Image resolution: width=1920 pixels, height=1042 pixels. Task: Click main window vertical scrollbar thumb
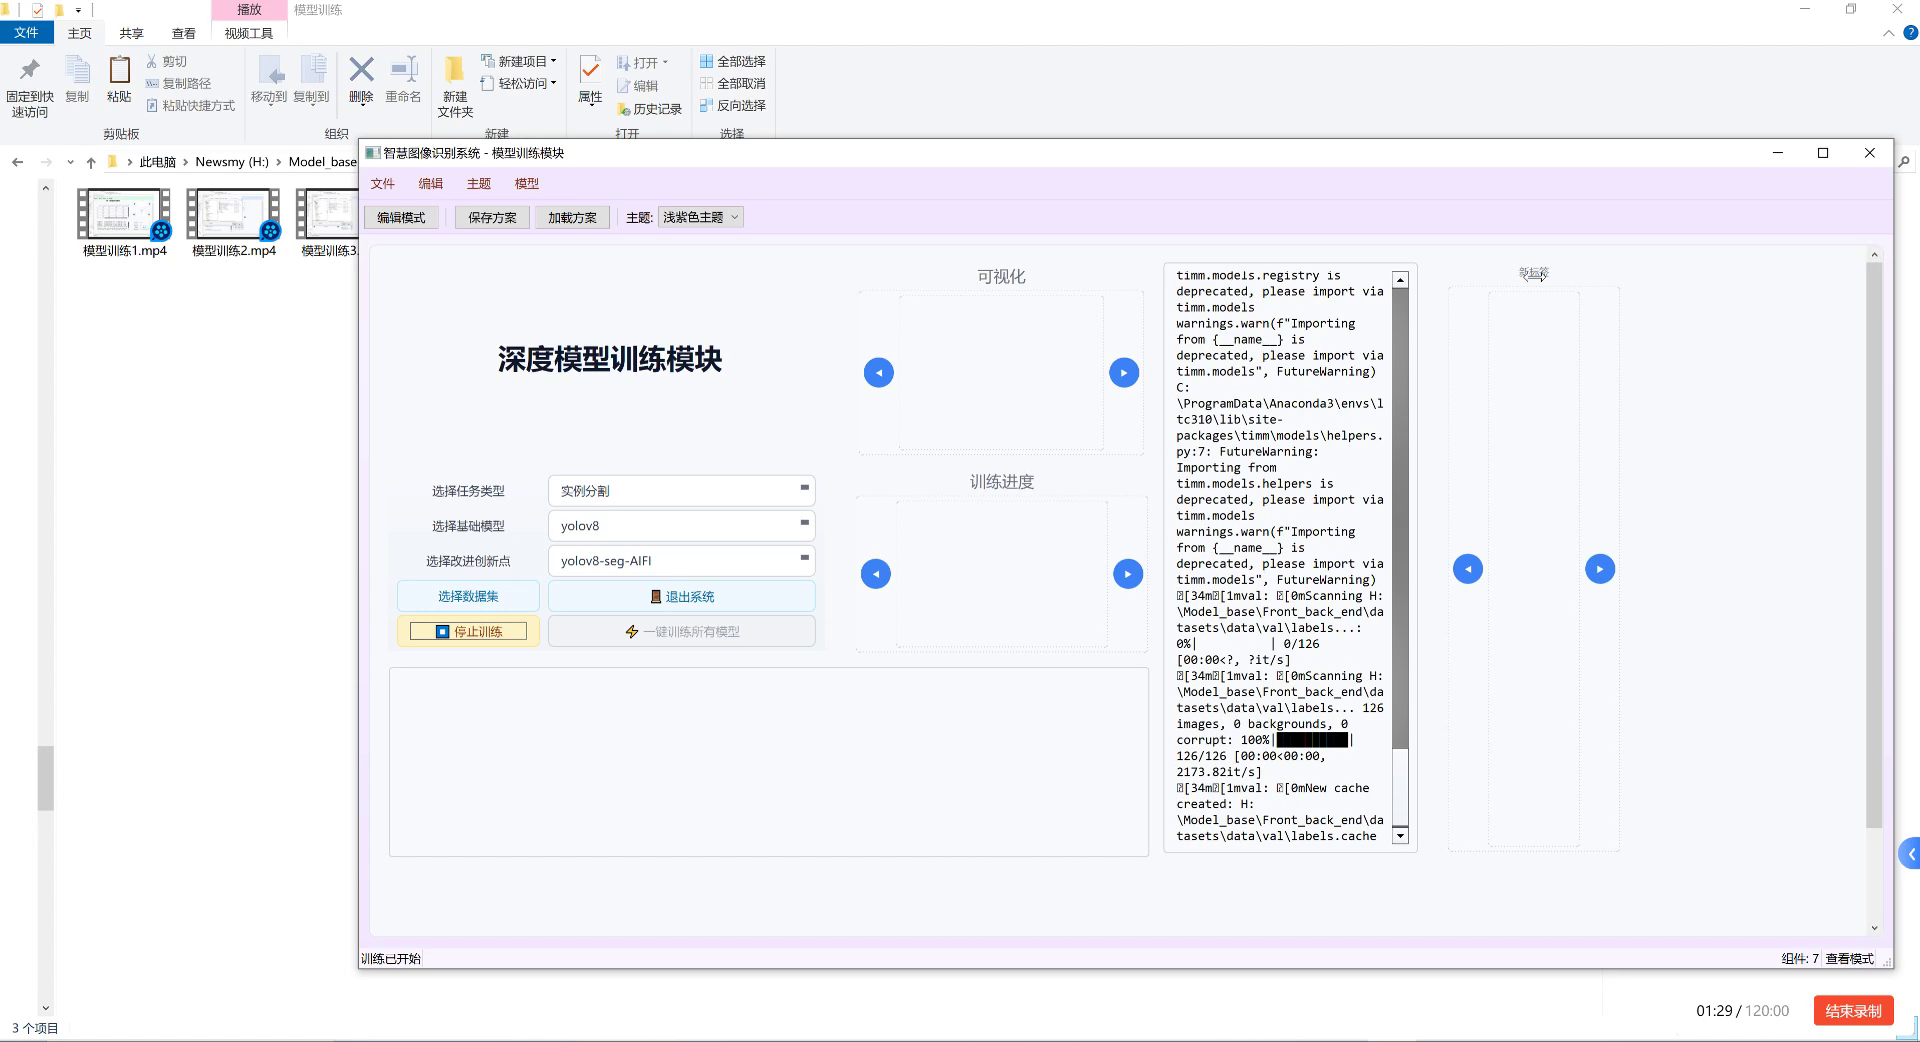1874,545
